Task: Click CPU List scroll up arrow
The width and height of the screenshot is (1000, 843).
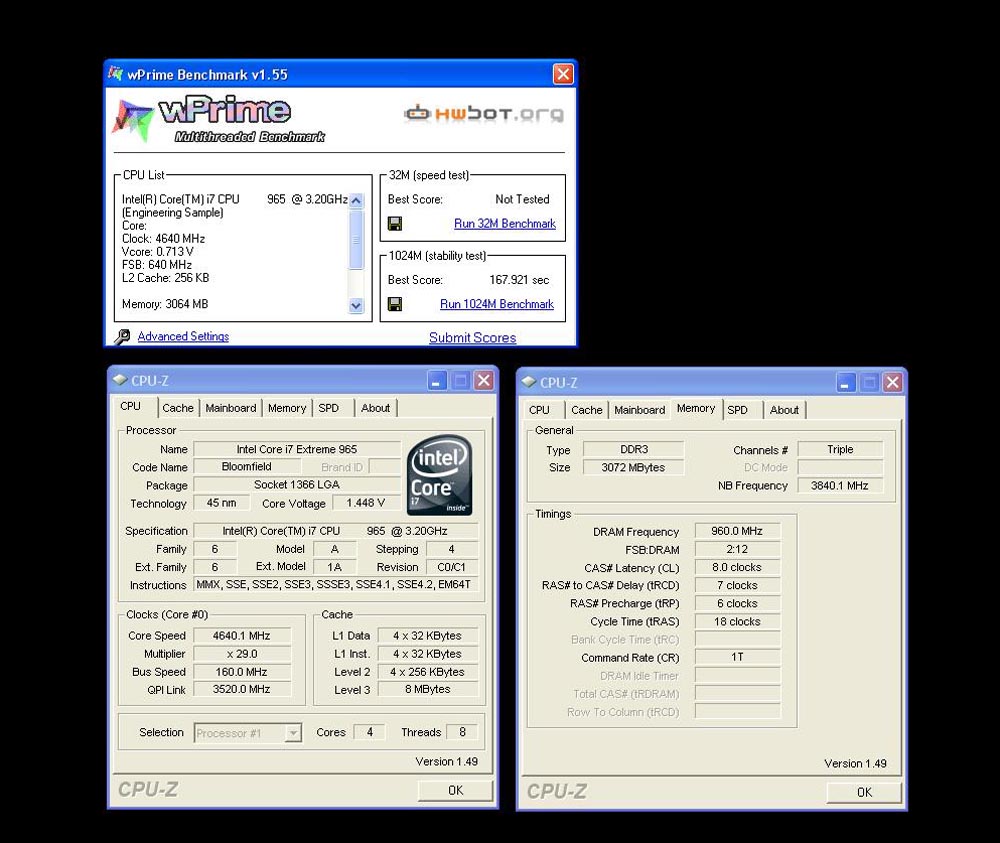Action: coord(357,200)
